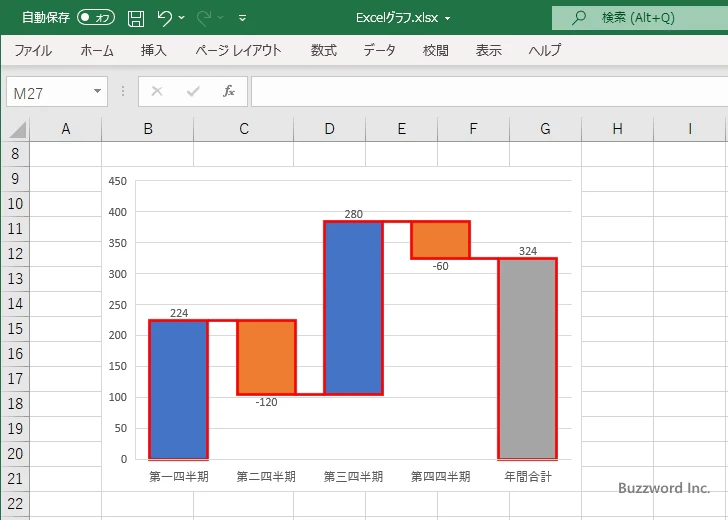The width and height of the screenshot is (728, 520).
Task: Switch to the 表示 tab
Action: [488, 50]
